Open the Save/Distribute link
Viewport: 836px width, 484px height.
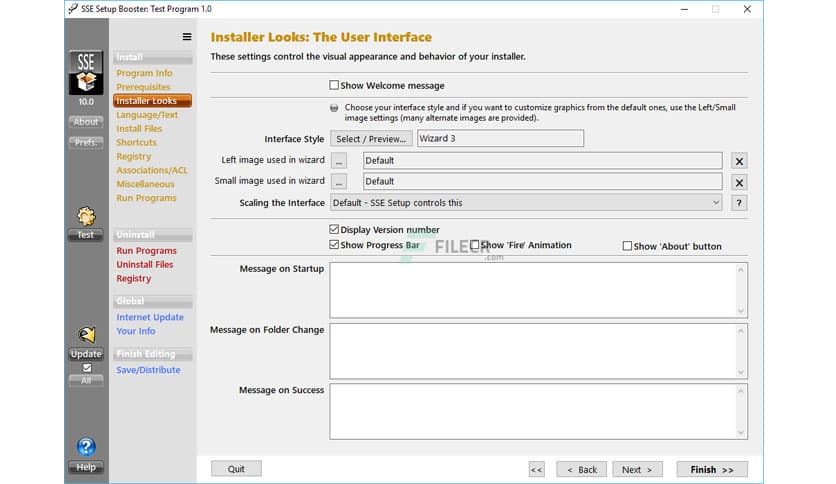click(x=148, y=370)
